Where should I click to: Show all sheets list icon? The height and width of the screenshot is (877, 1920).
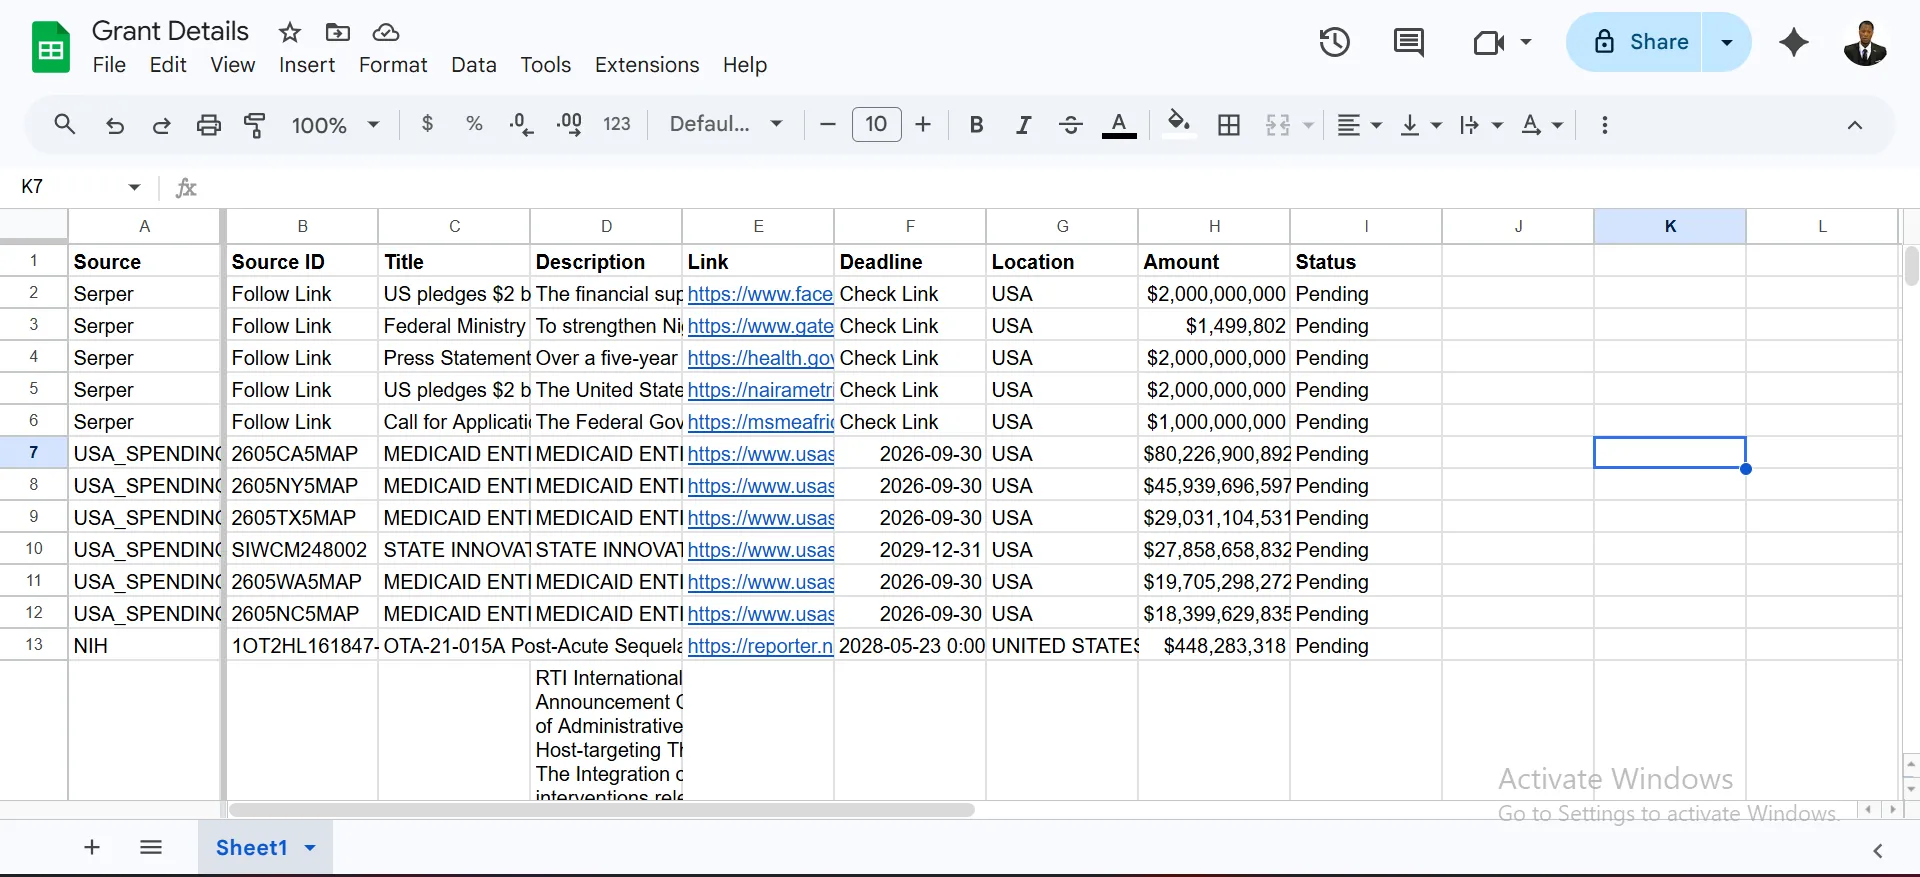coord(151,848)
